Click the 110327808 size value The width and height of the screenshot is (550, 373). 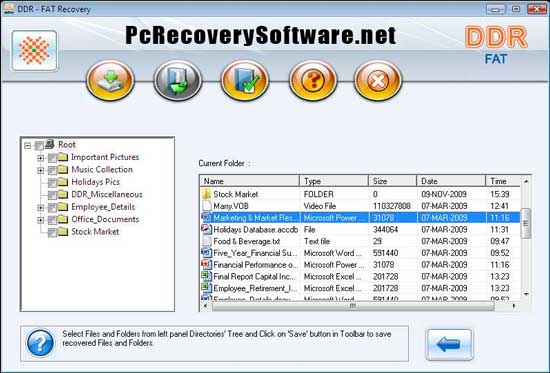tap(392, 206)
